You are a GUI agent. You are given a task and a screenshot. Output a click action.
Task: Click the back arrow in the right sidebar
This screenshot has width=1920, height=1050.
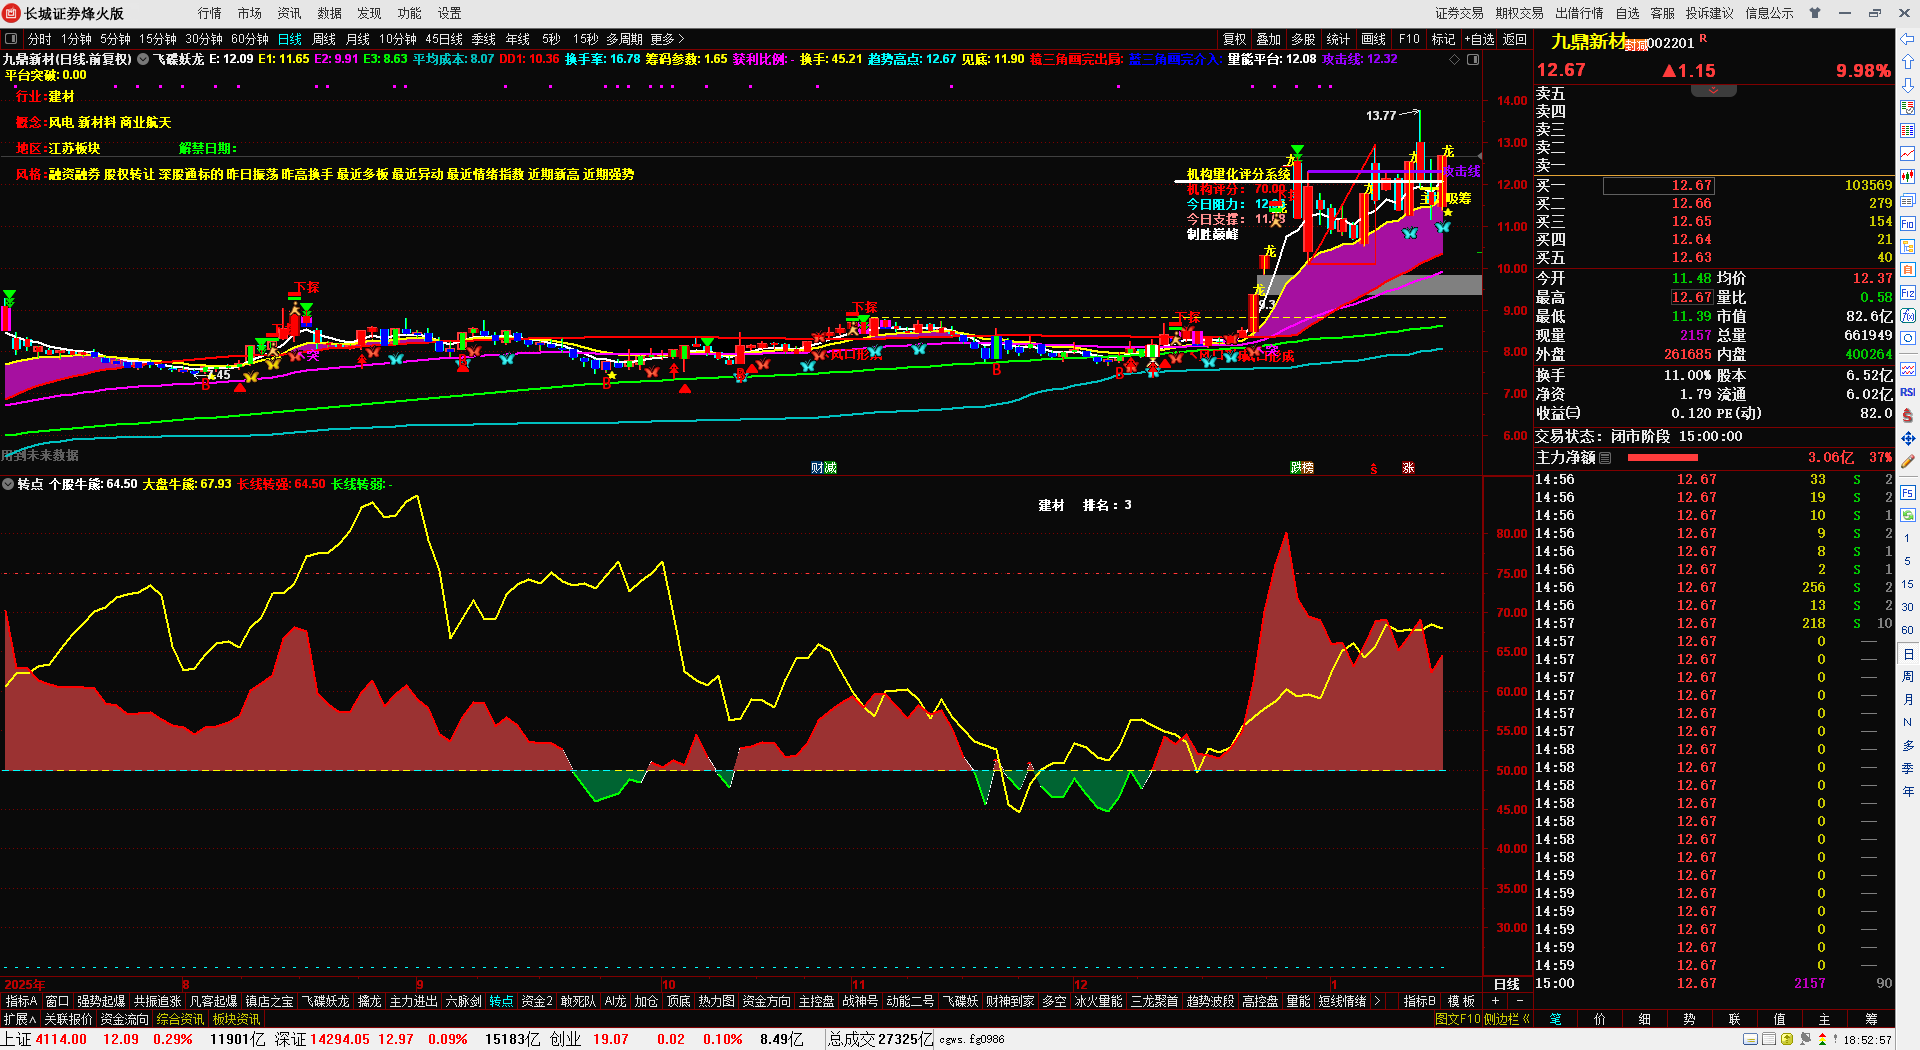click(1908, 39)
